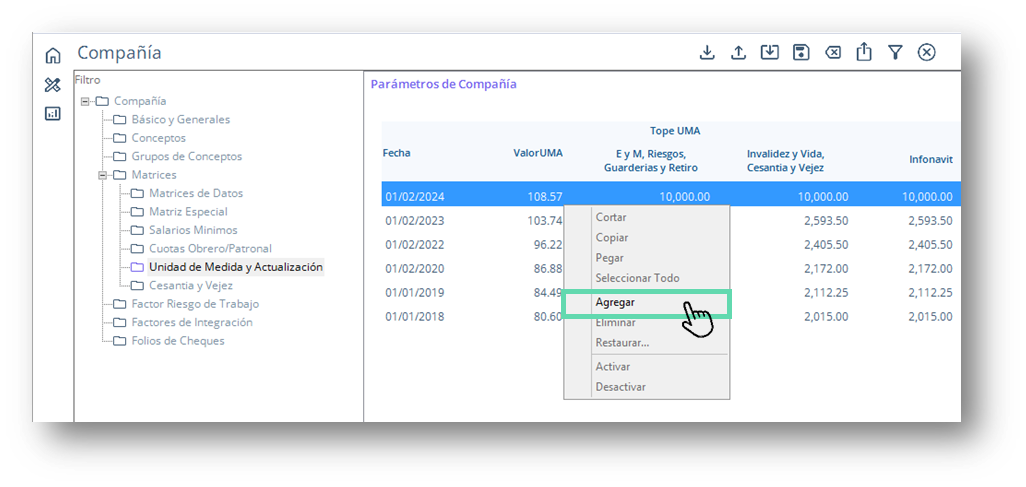The height and width of the screenshot is (487, 1026).
Task: Choose Desactivar in the context menu
Action: [620, 387]
